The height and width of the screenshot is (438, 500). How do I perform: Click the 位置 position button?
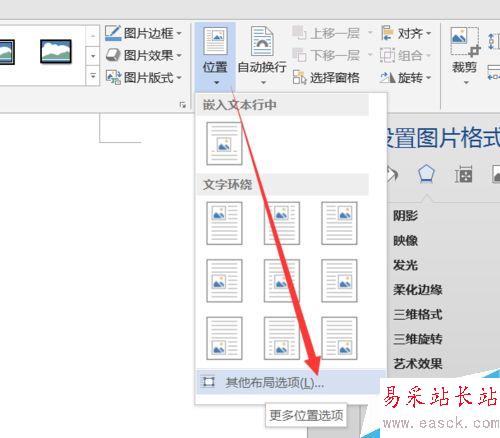coord(215,56)
